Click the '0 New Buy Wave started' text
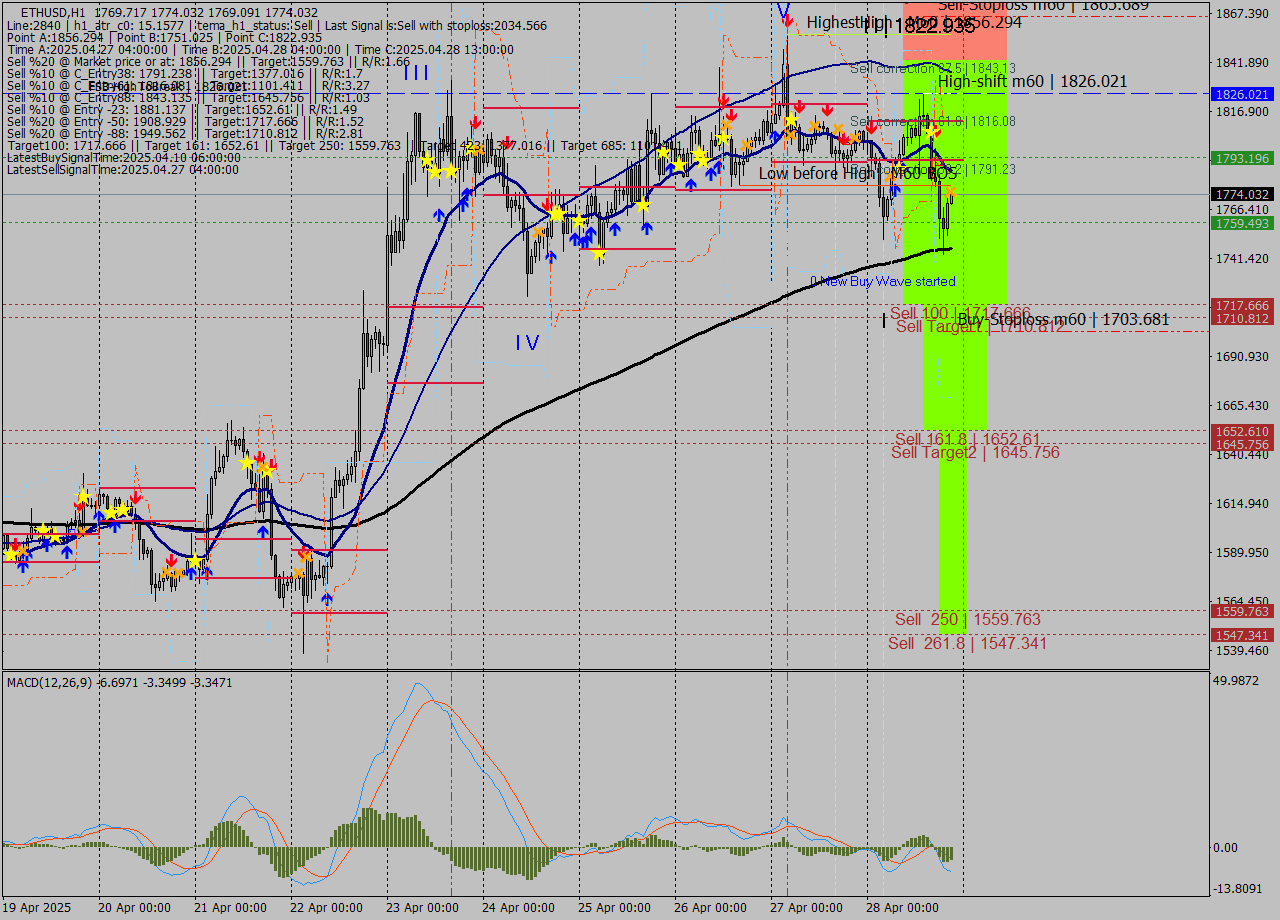The image size is (1280, 920). coord(882,281)
